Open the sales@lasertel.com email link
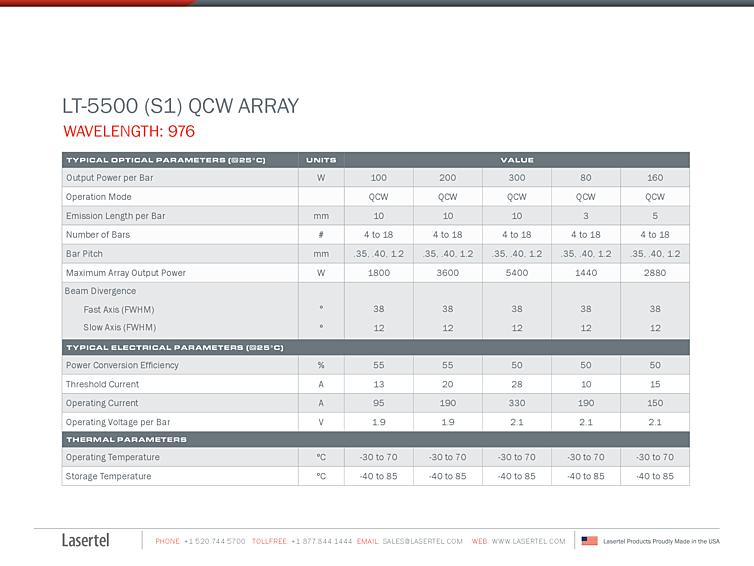 tap(422, 541)
